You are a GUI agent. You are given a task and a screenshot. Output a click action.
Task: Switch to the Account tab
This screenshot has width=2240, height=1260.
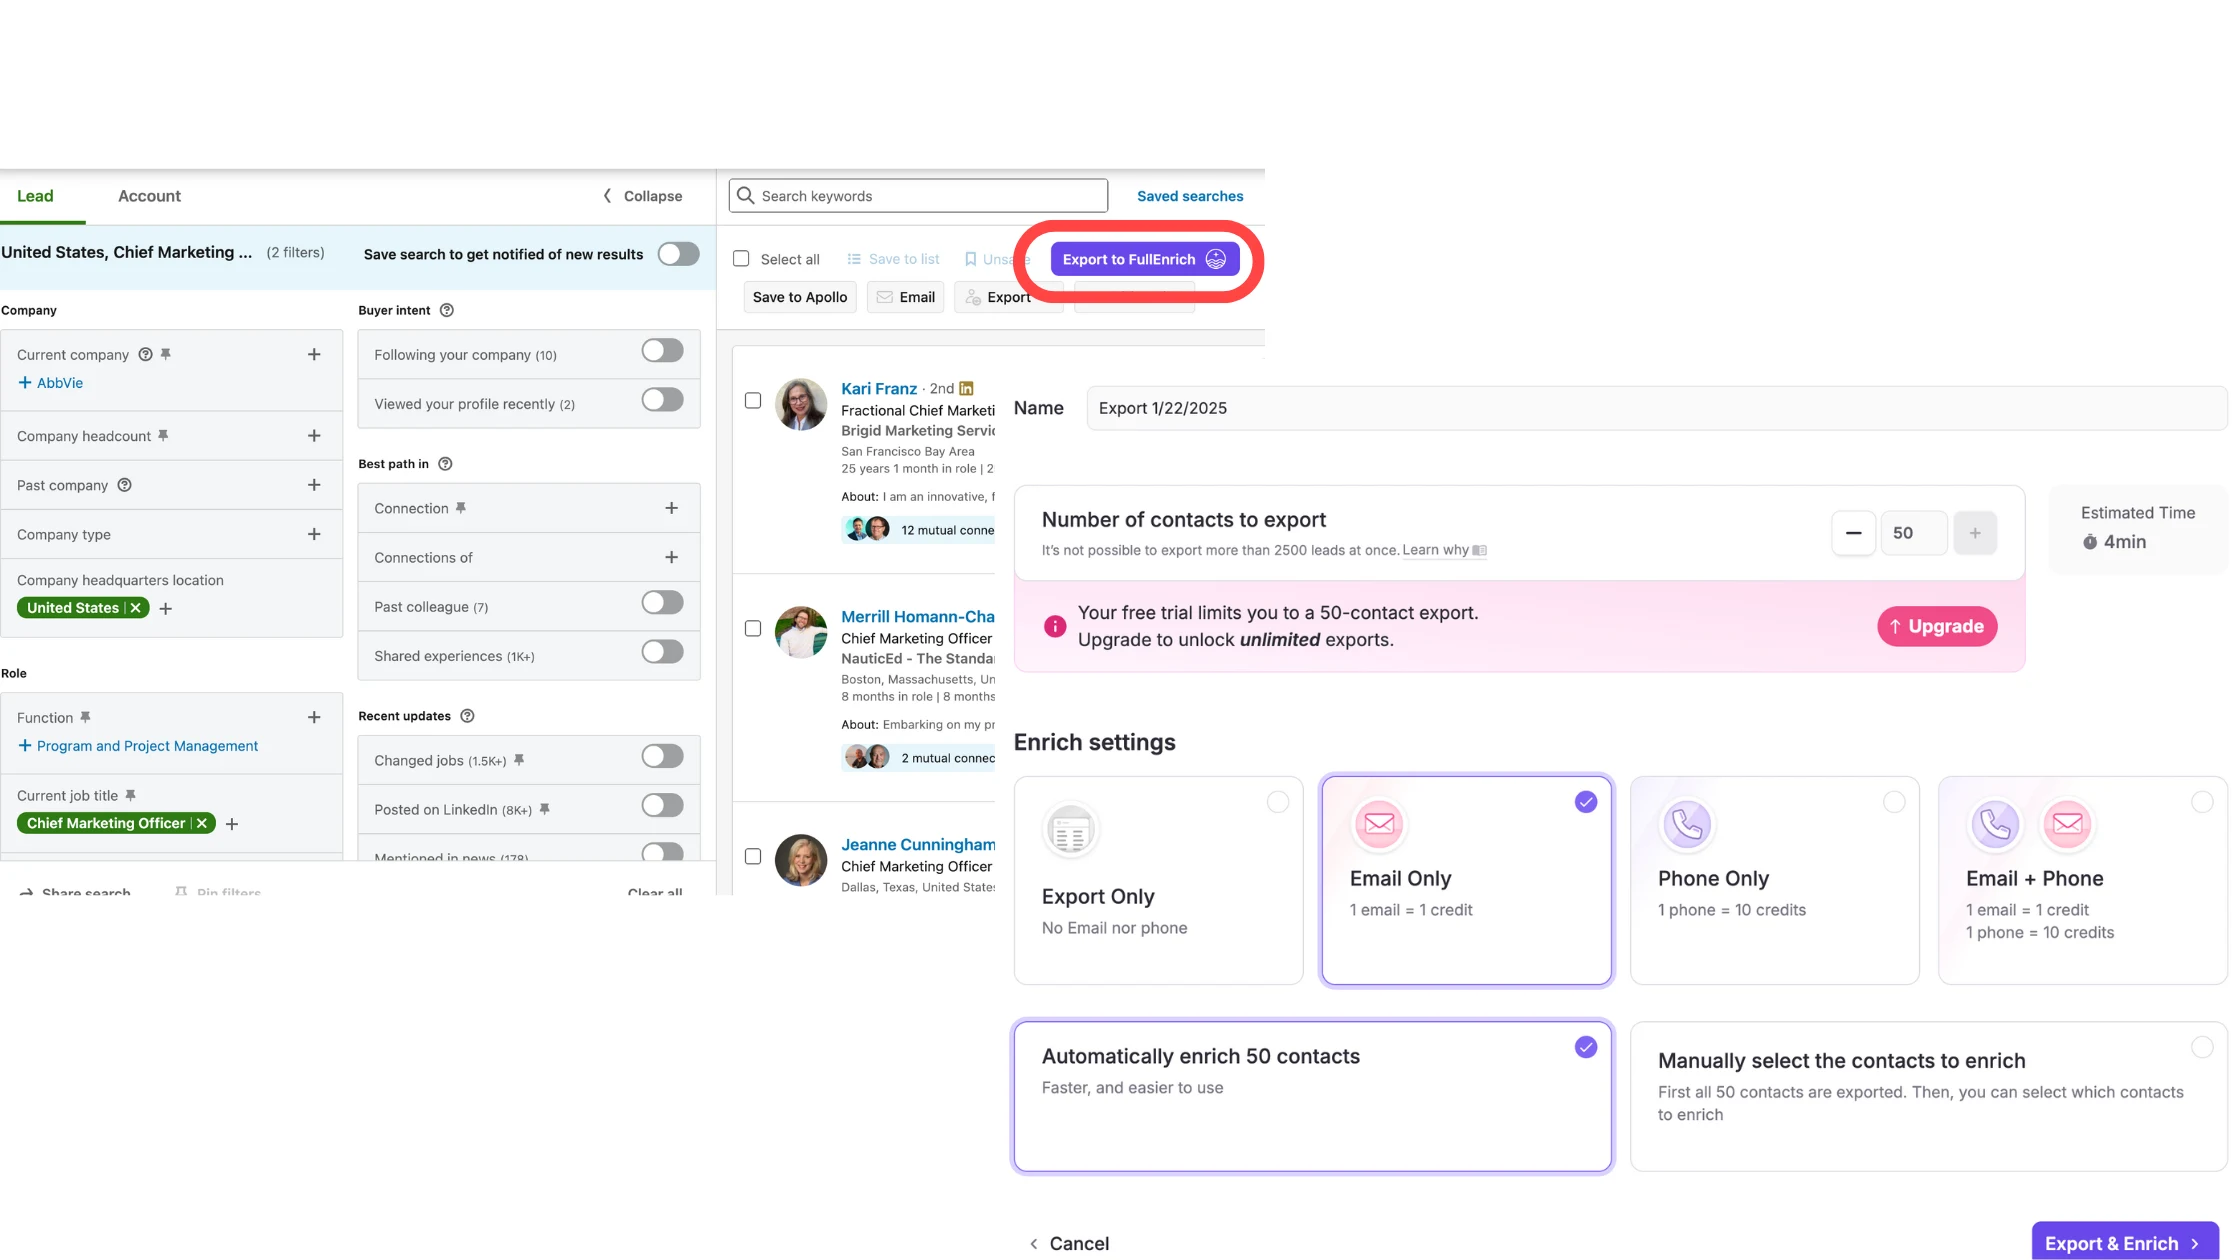149,196
